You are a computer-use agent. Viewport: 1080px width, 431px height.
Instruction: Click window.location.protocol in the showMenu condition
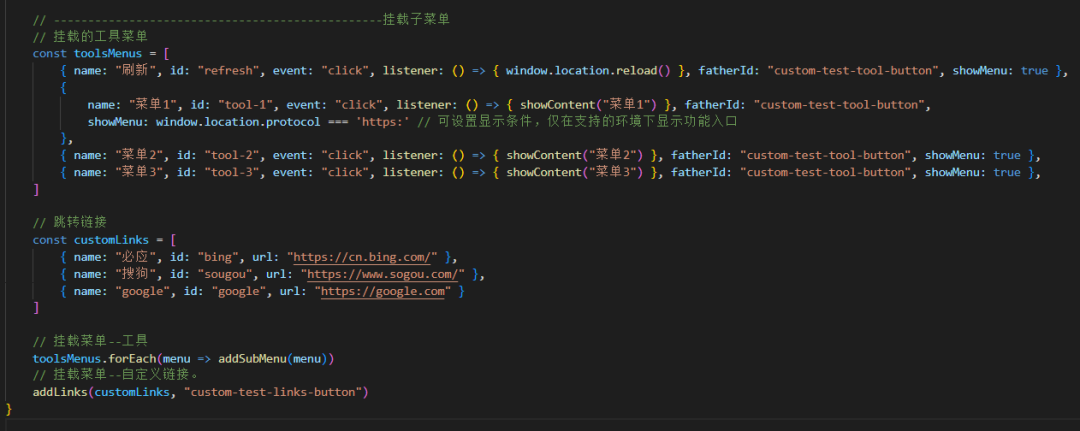click(x=238, y=122)
